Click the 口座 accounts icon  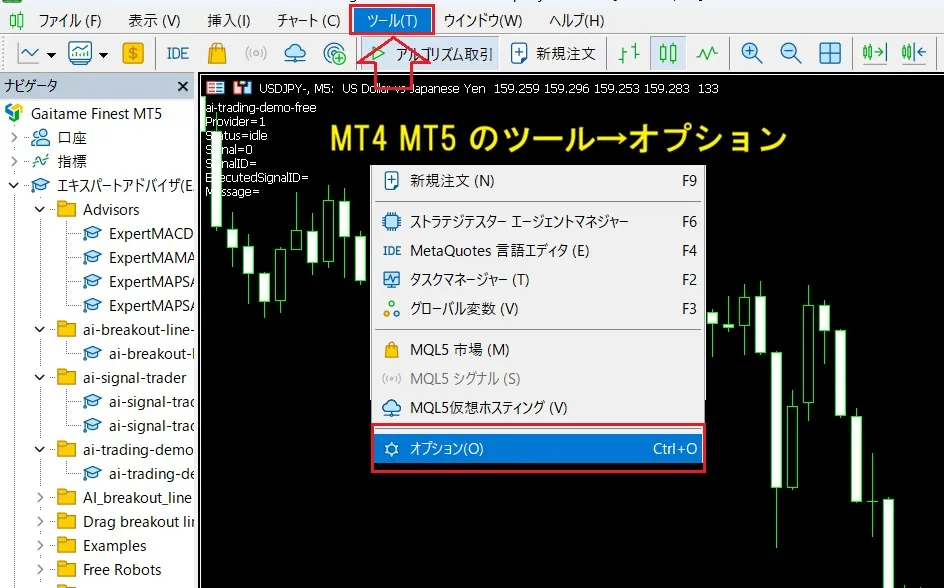coord(40,138)
